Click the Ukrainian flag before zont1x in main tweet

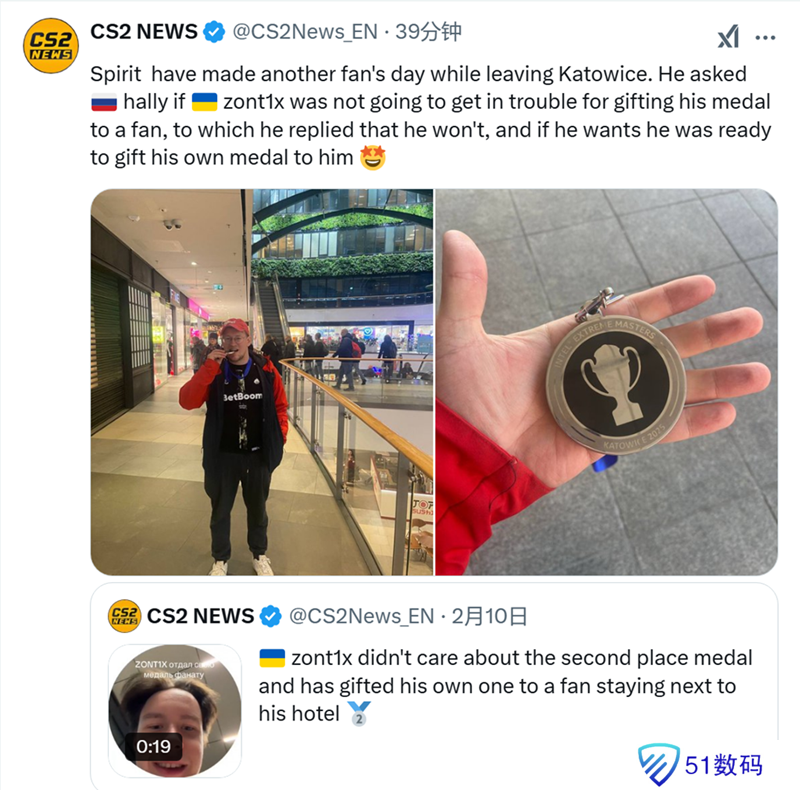pos(205,102)
